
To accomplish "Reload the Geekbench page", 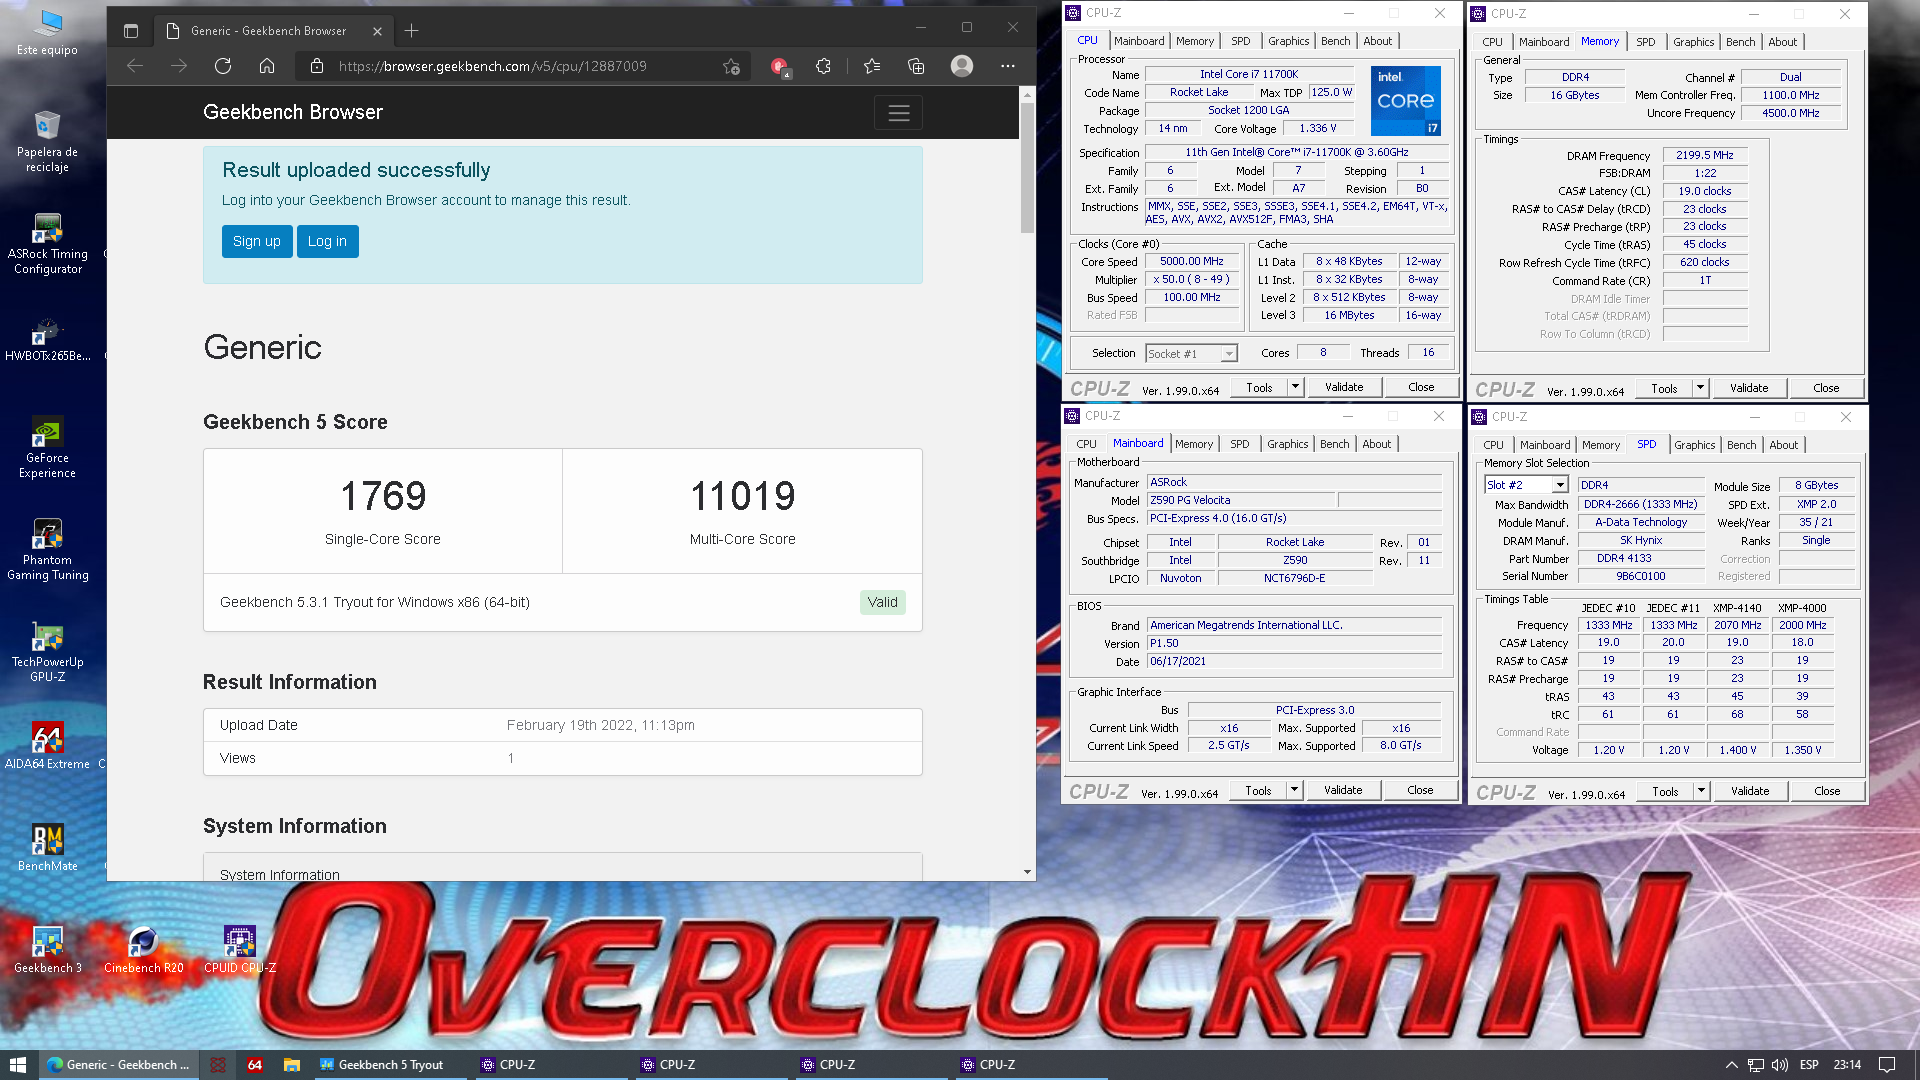I will click(223, 66).
